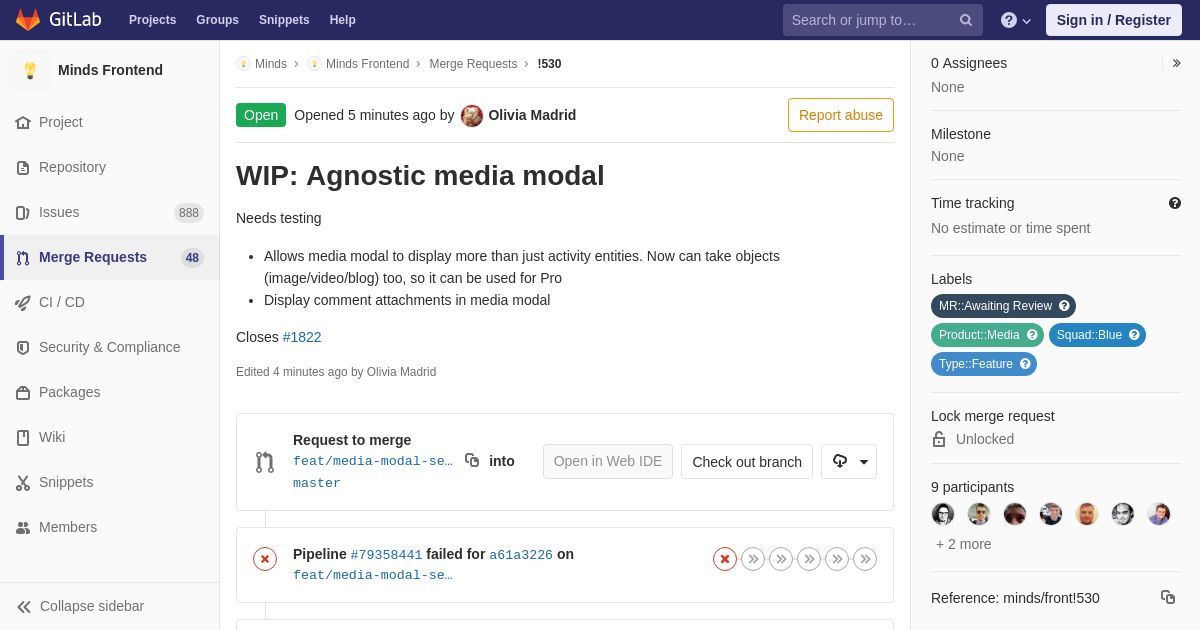Open the Groups menu in the top navigation
Screen dimensions: 1200x630
click(x=217, y=20)
